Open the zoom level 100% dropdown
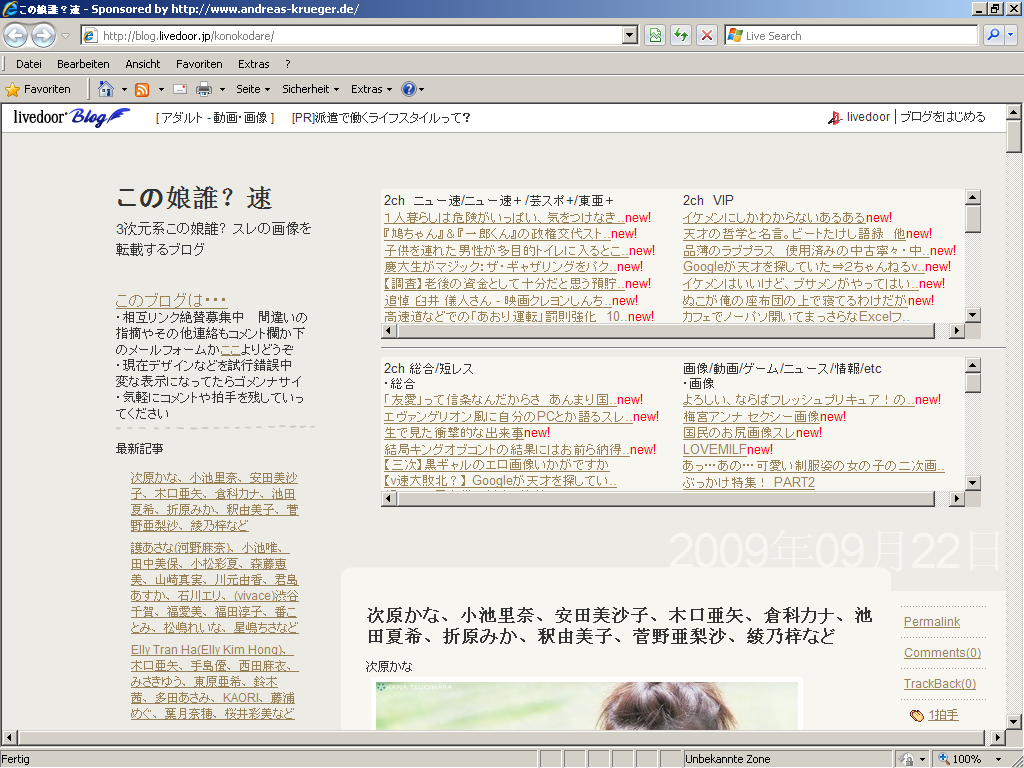This screenshot has height=768, width=1024. tap(998, 759)
